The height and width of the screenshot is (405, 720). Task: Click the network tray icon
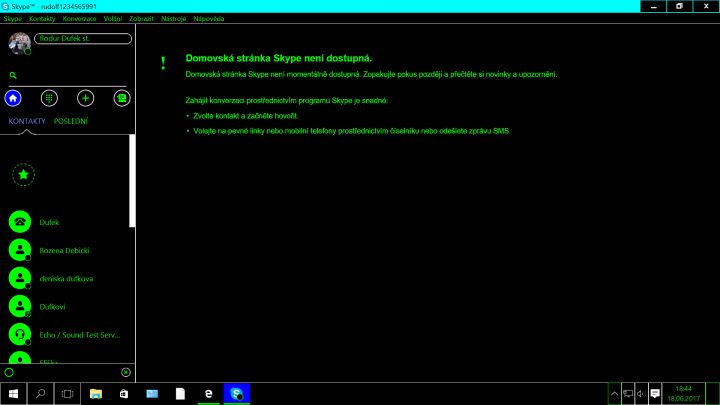(x=628, y=394)
